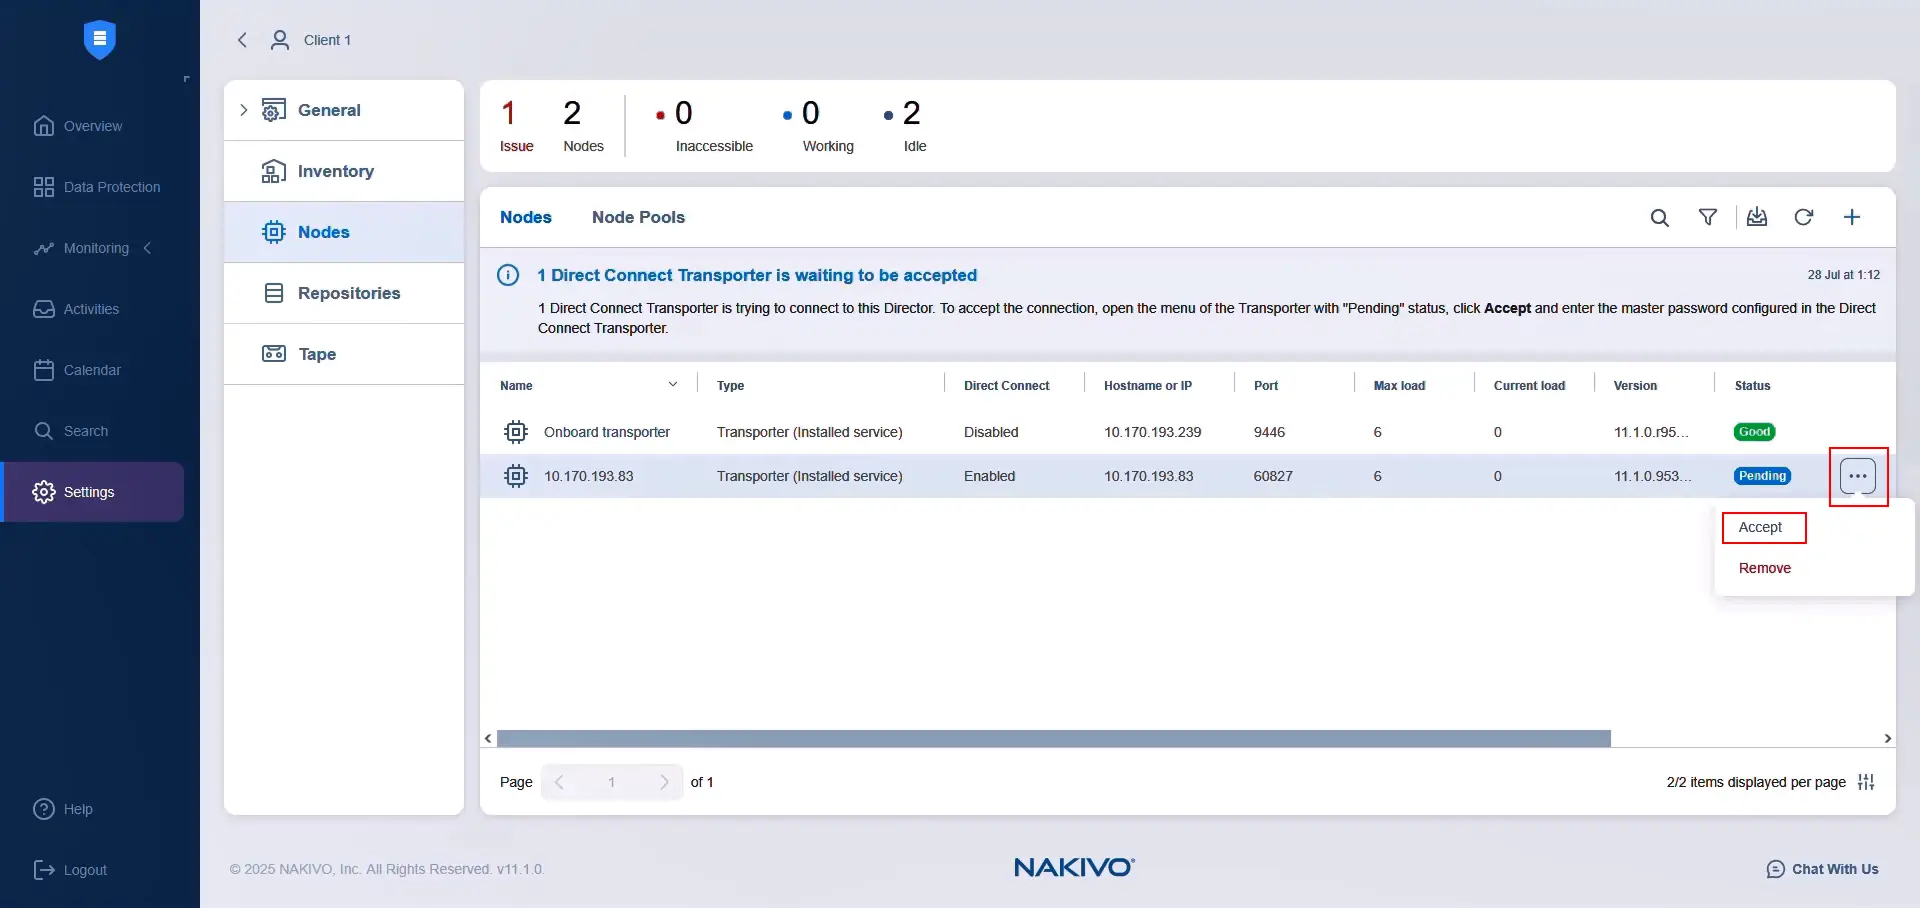Click the Version column header
1920x908 pixels.
click(1635, 385)
